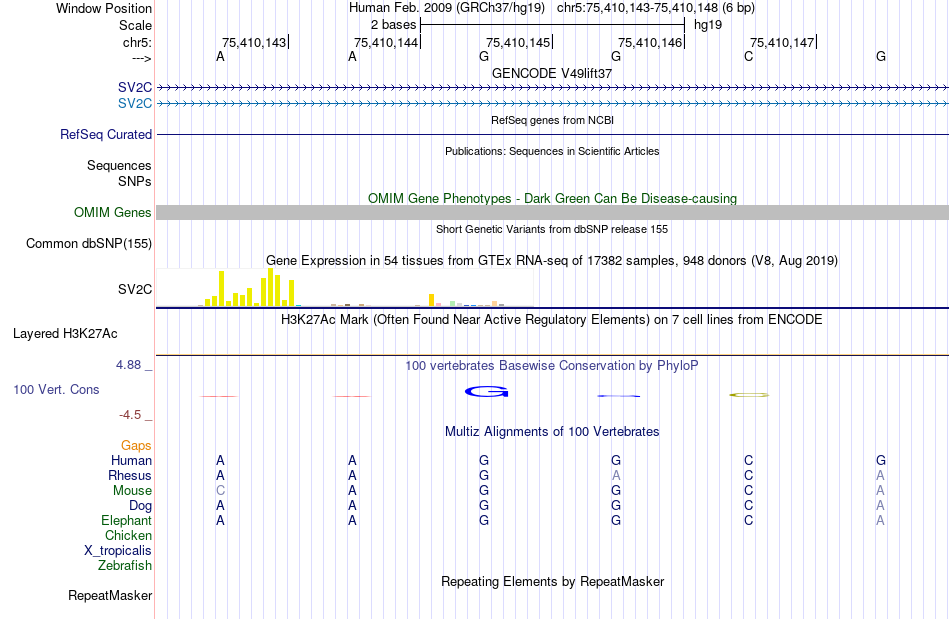Click the Sequences track label

tap(119, 165)
